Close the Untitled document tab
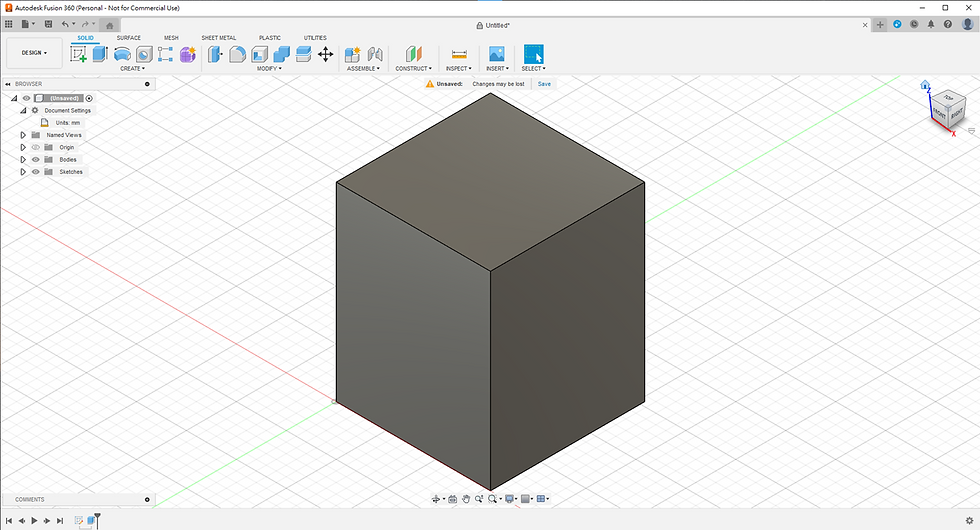The image size is (980, 530). point(865,25)
